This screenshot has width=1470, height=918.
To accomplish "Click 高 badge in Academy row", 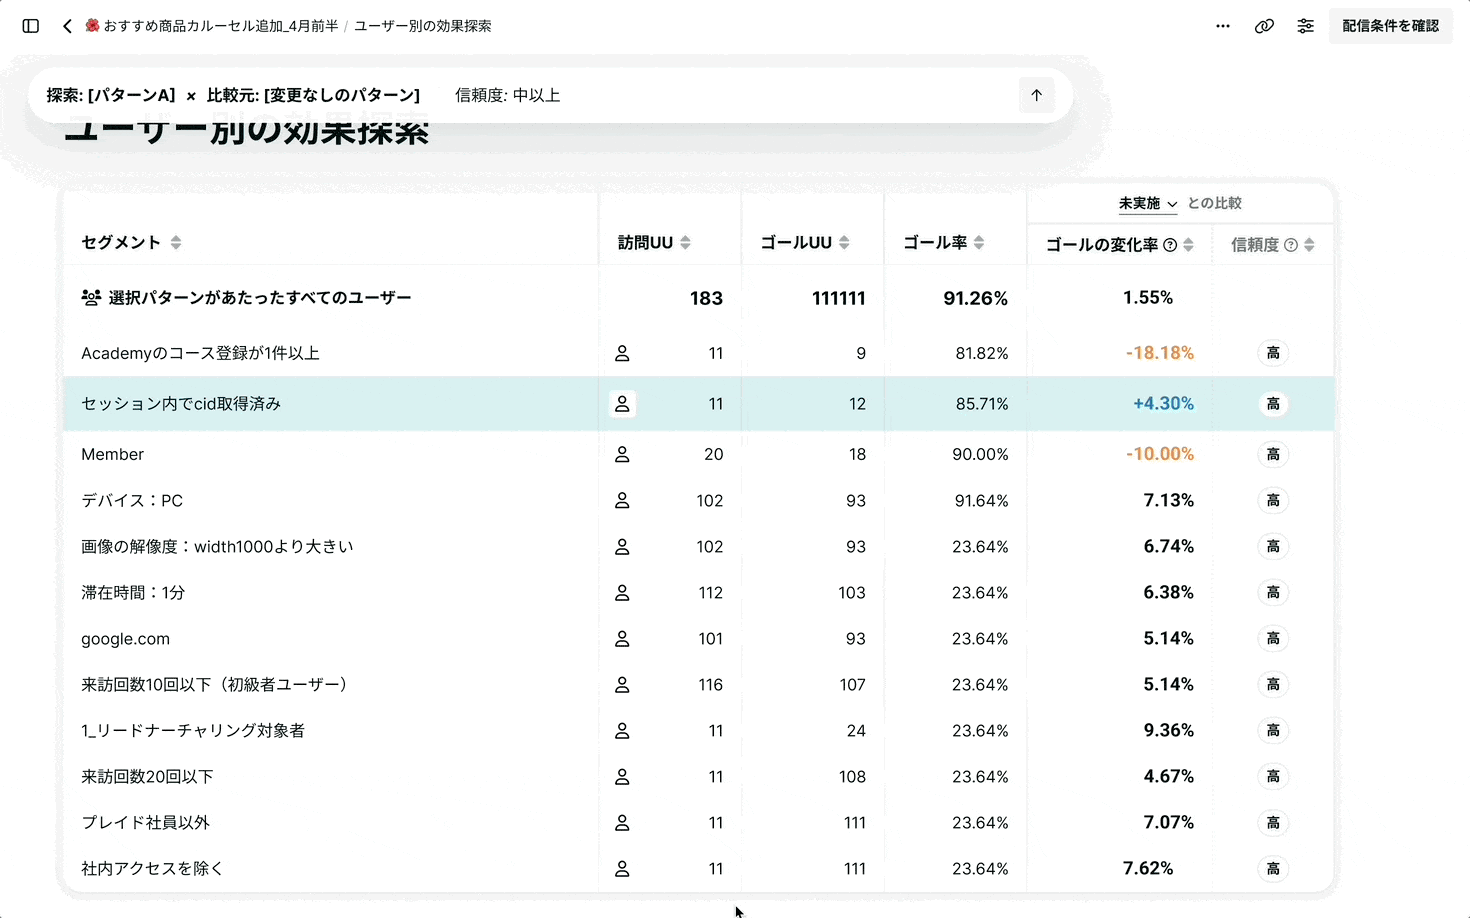I will (x=1273, y=353).
